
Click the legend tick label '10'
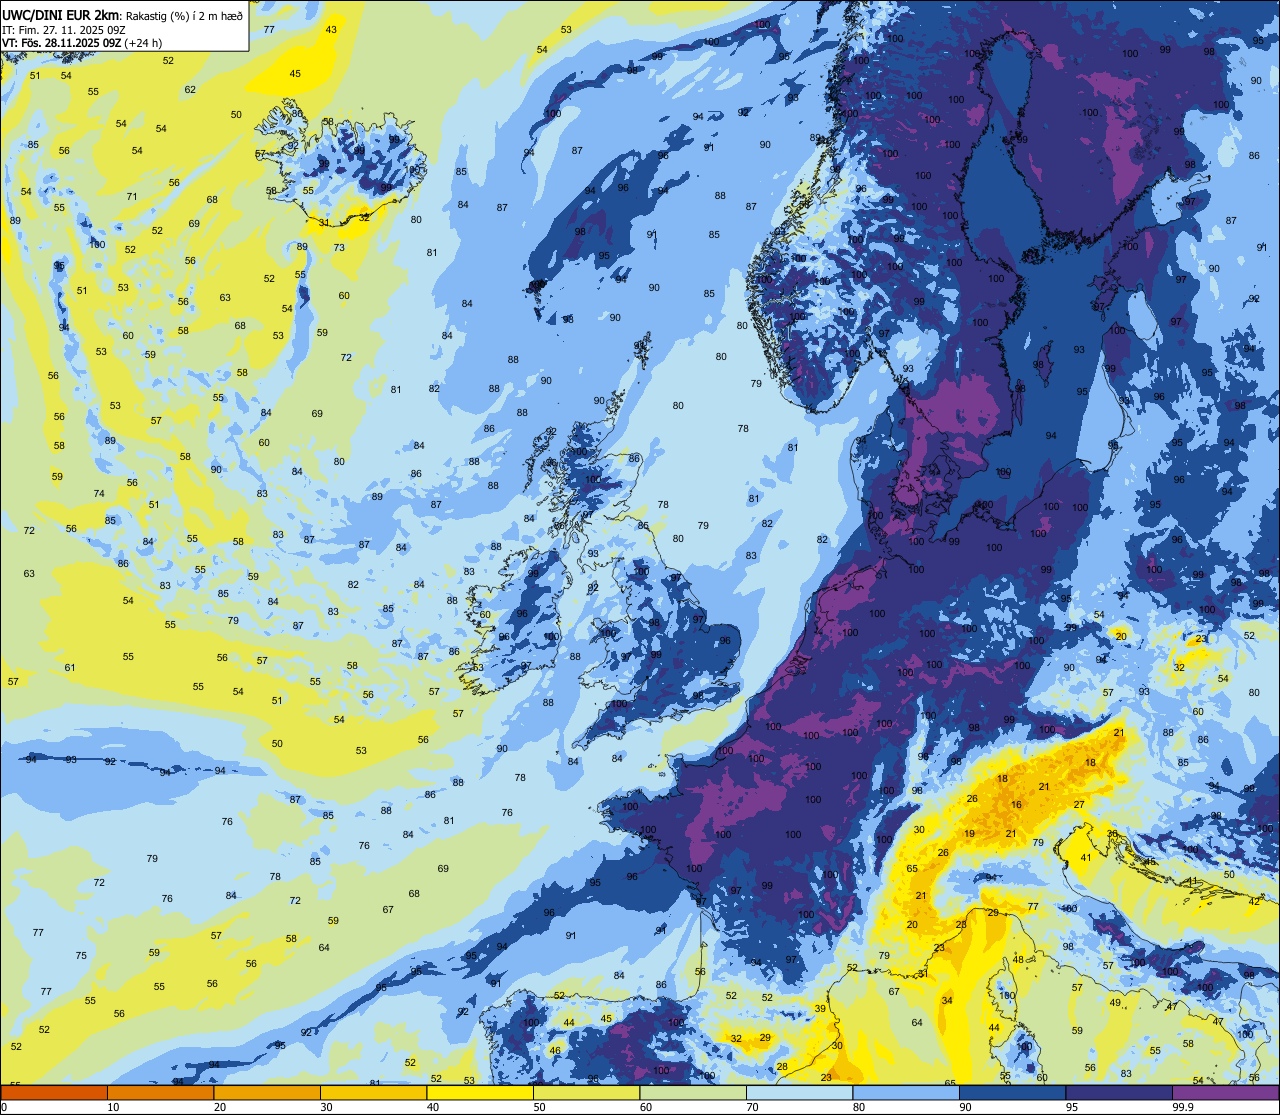coord(113,1107)
